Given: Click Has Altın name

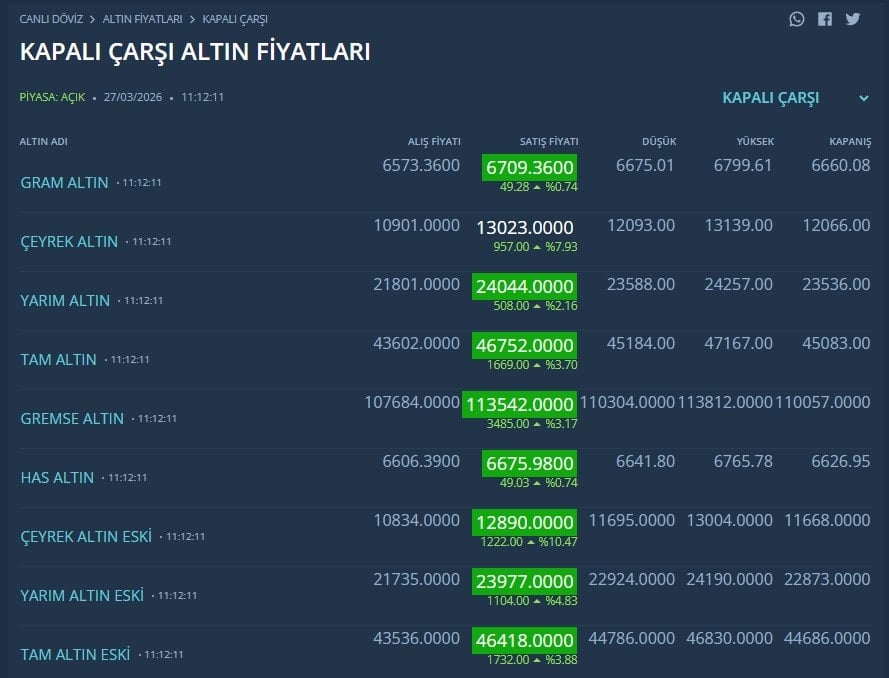Looking at the screenshot, I should (57, 478).
